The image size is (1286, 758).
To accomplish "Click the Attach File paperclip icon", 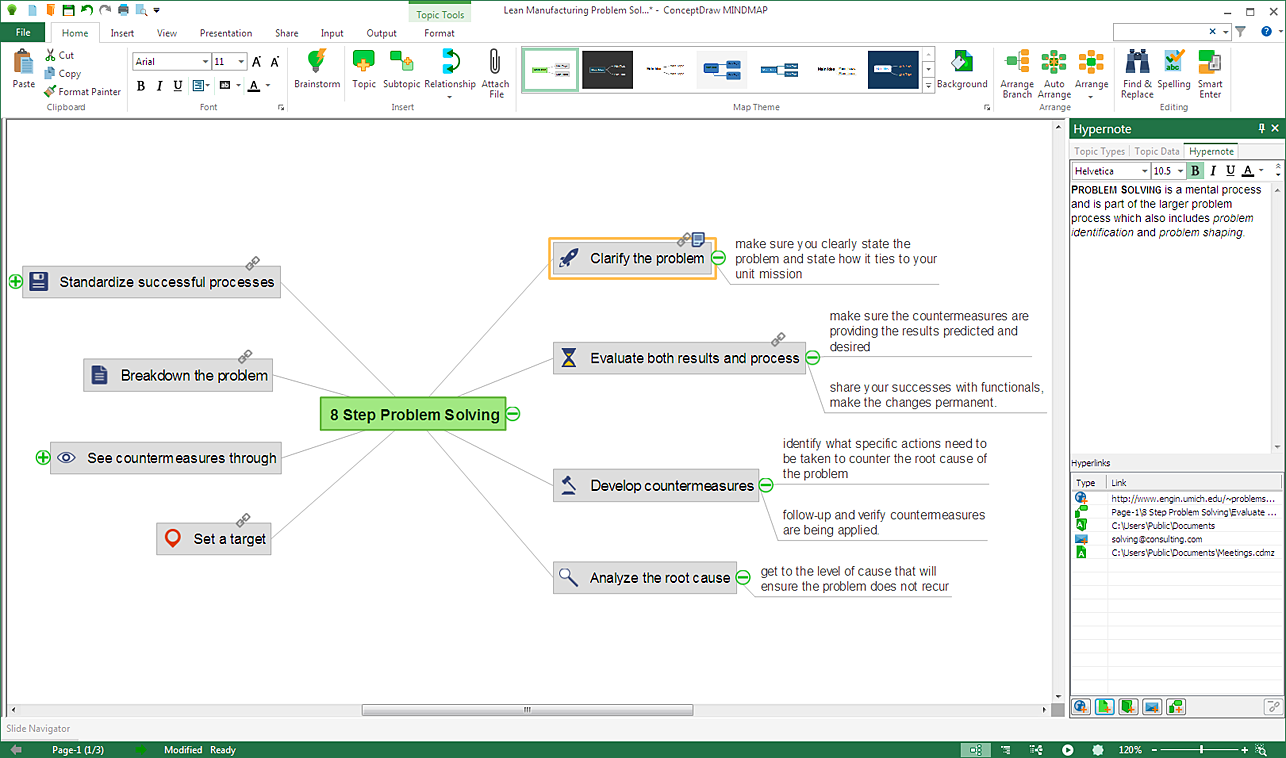I will point(495,63).
